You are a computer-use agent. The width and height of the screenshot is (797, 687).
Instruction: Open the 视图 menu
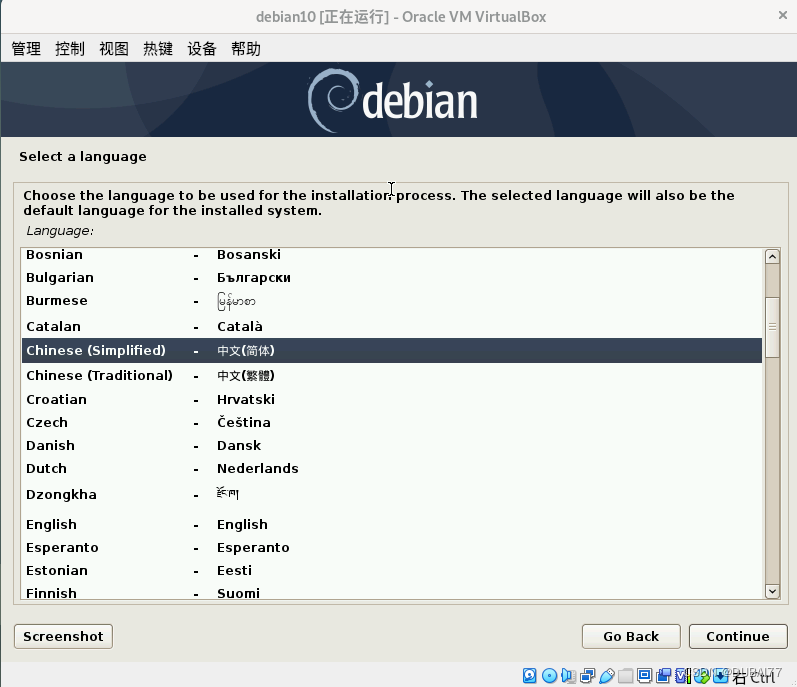click(x=114, y=49)
